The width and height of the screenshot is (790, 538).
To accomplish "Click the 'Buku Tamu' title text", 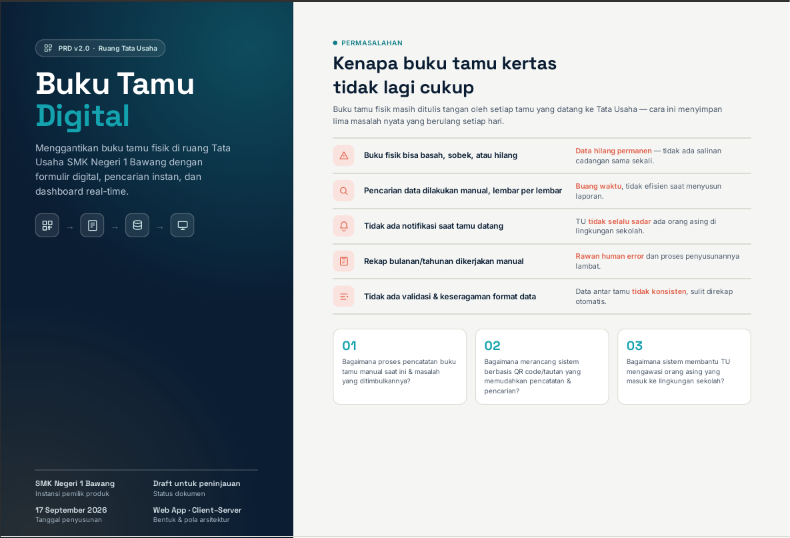I will point(115,84).
